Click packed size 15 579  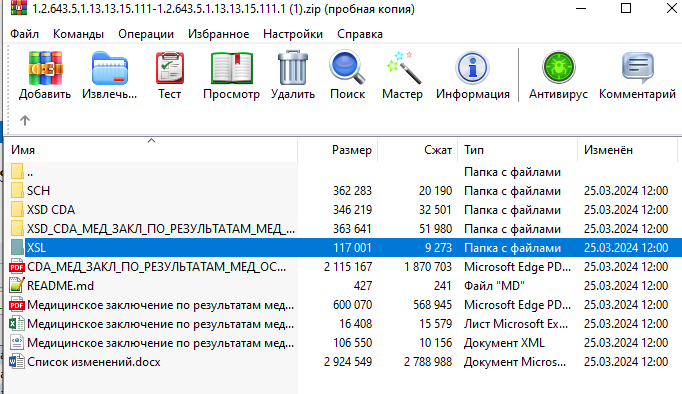pyautogui.click(x=435, y=324)
